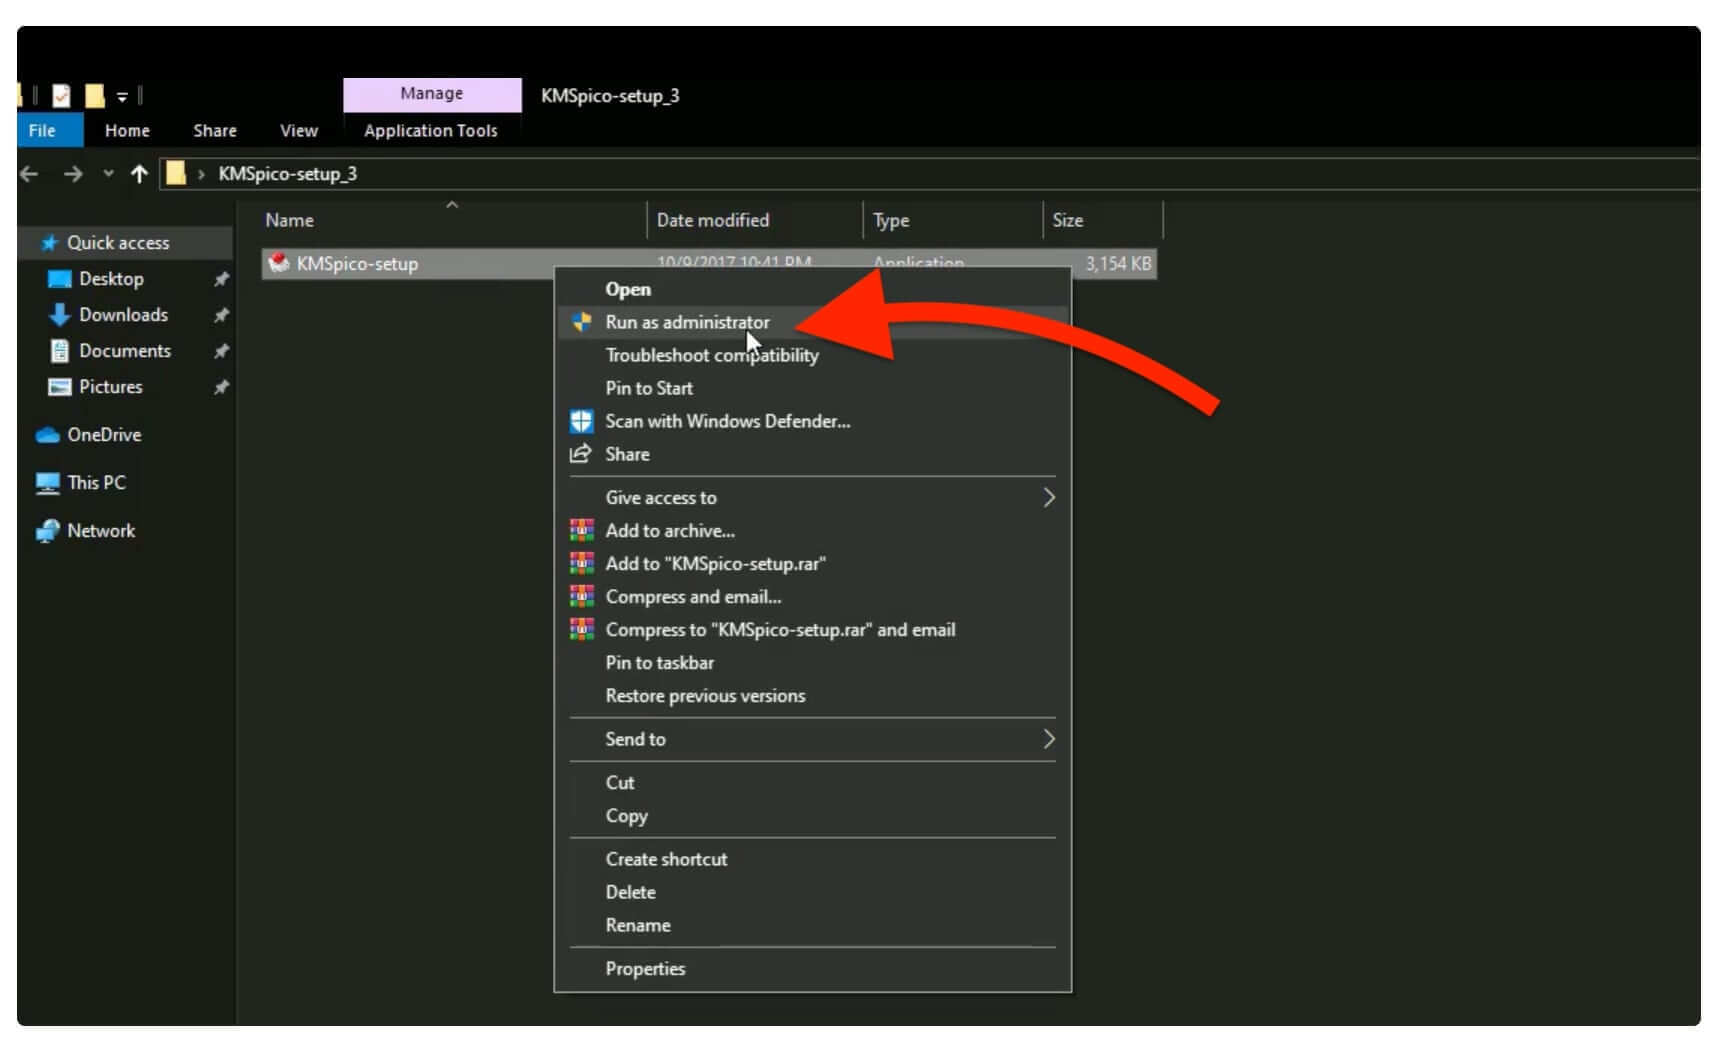Screen dimensions: 1718x1052
Task: Choose Scan with Windows Defender...
Action: click(x=812, y=421)
